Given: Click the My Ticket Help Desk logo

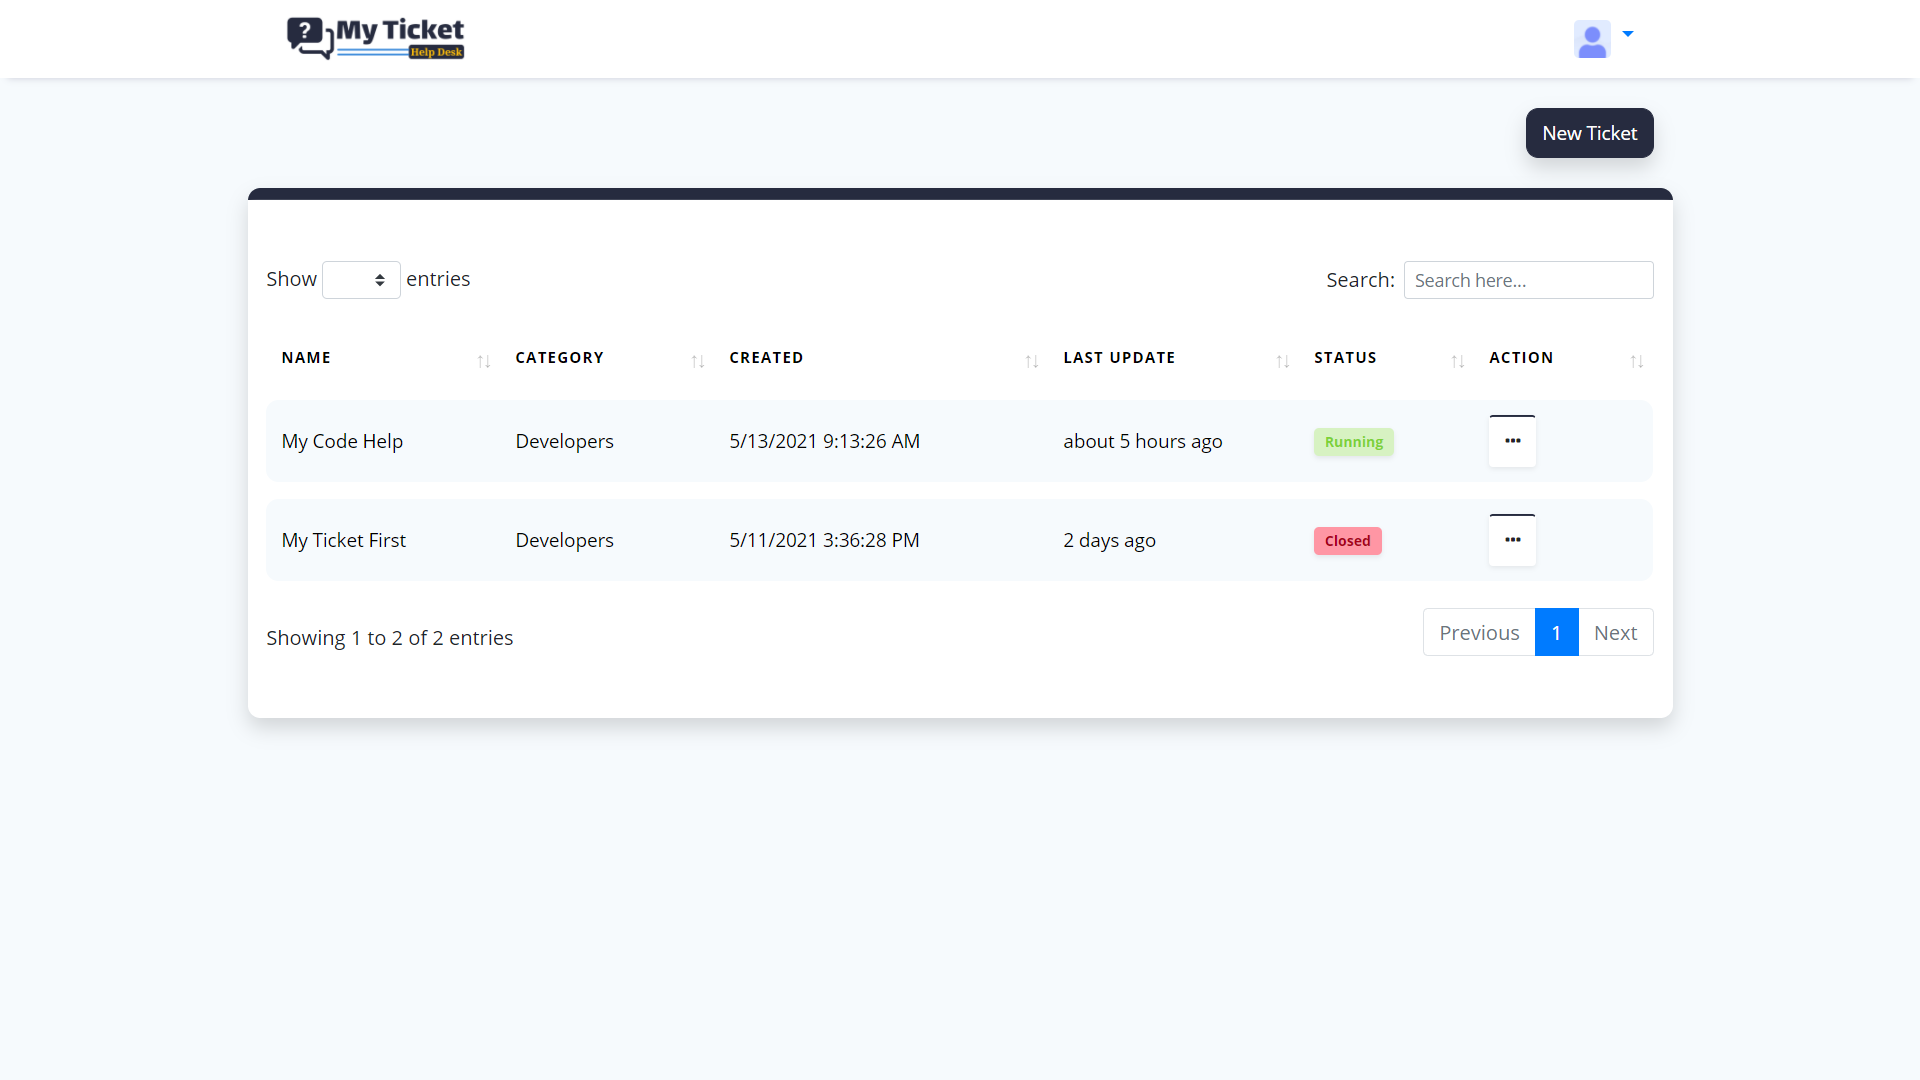Looking at the screenshot, I should [375, 38].
